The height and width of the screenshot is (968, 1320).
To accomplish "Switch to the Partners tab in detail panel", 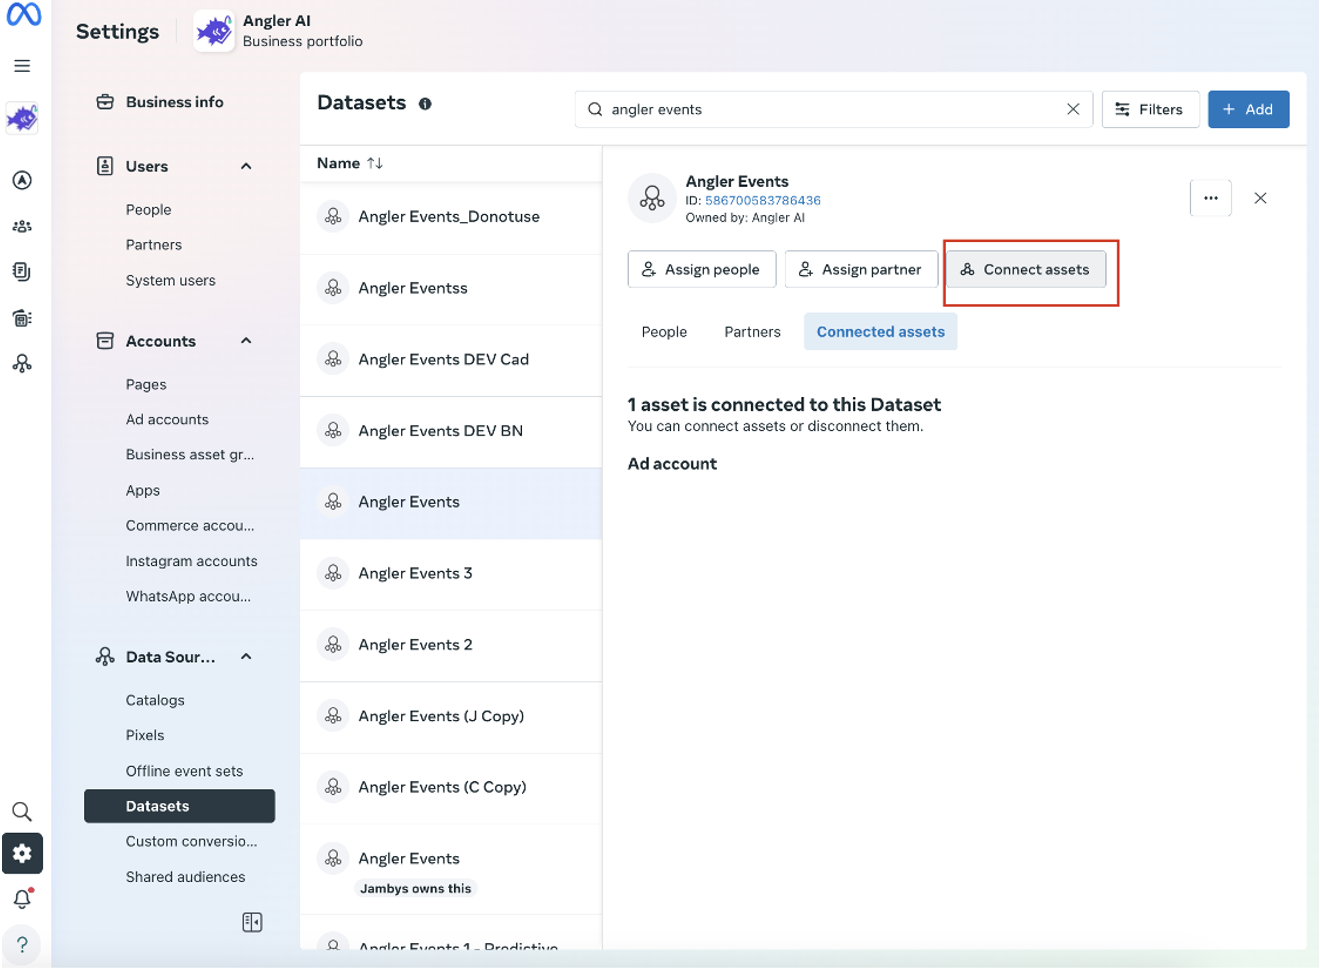I will tap(752, 332).
